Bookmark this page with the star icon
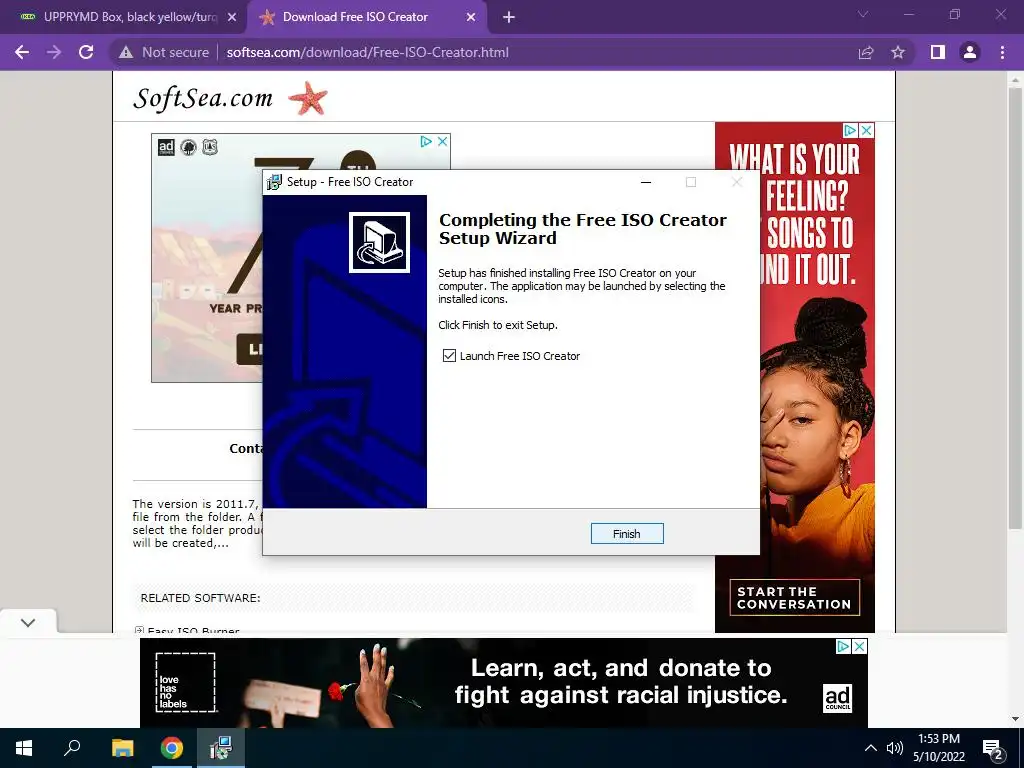This screenshot has width=1024, height=768. tap(898, 52)
